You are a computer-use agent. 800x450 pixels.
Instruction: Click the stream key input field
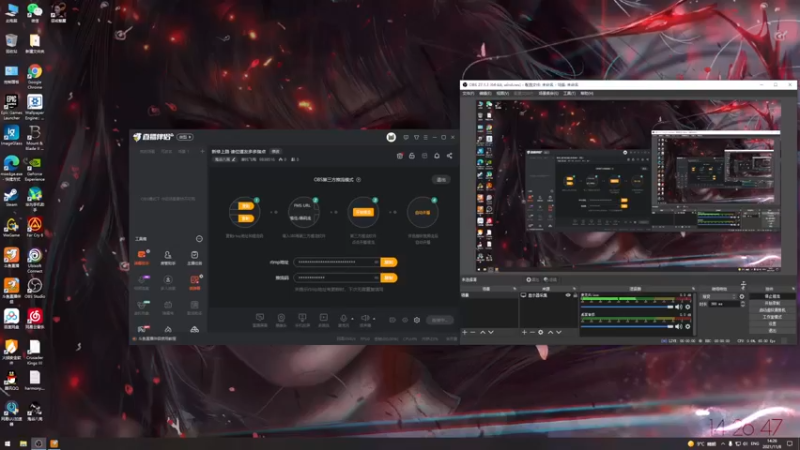[337, 278]
